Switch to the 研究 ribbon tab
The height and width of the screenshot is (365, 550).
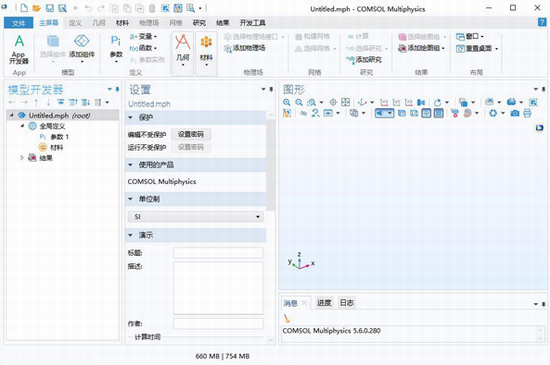pyautogui.click(x=199, y=23)
